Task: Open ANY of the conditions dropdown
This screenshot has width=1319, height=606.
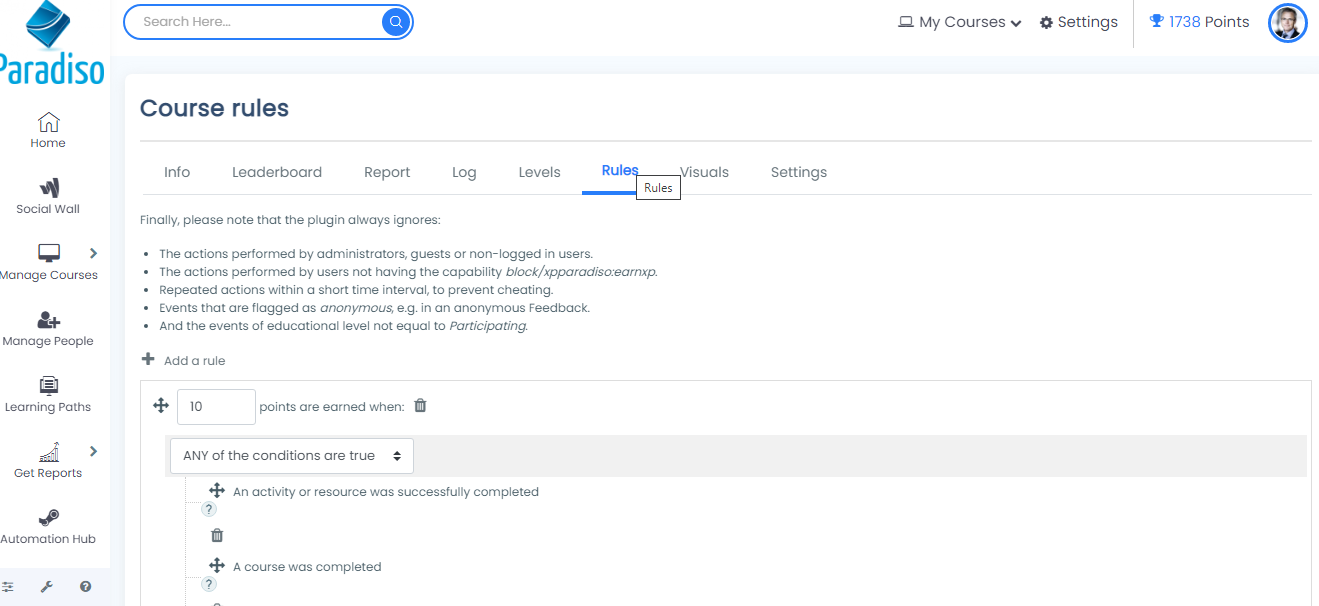Action: [x=291, y=455]
